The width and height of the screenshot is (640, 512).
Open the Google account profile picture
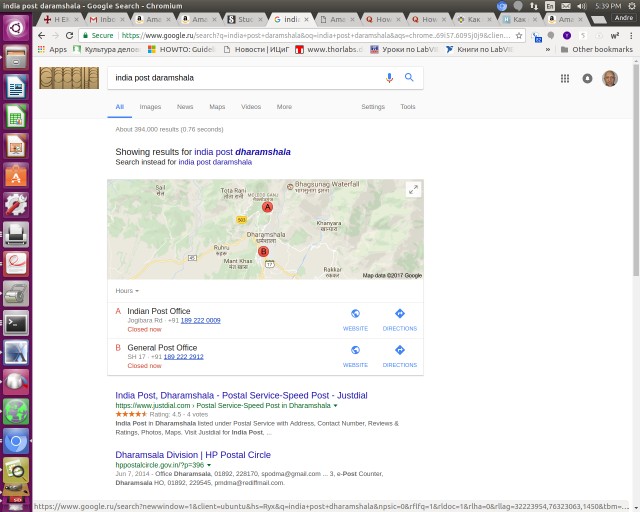[x=610, y=78]
